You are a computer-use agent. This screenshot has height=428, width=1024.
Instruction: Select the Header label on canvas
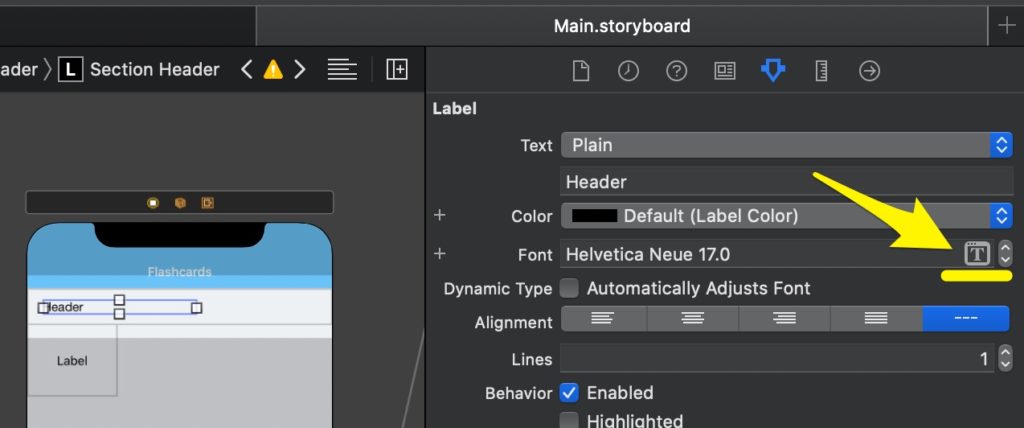(120, 307)
